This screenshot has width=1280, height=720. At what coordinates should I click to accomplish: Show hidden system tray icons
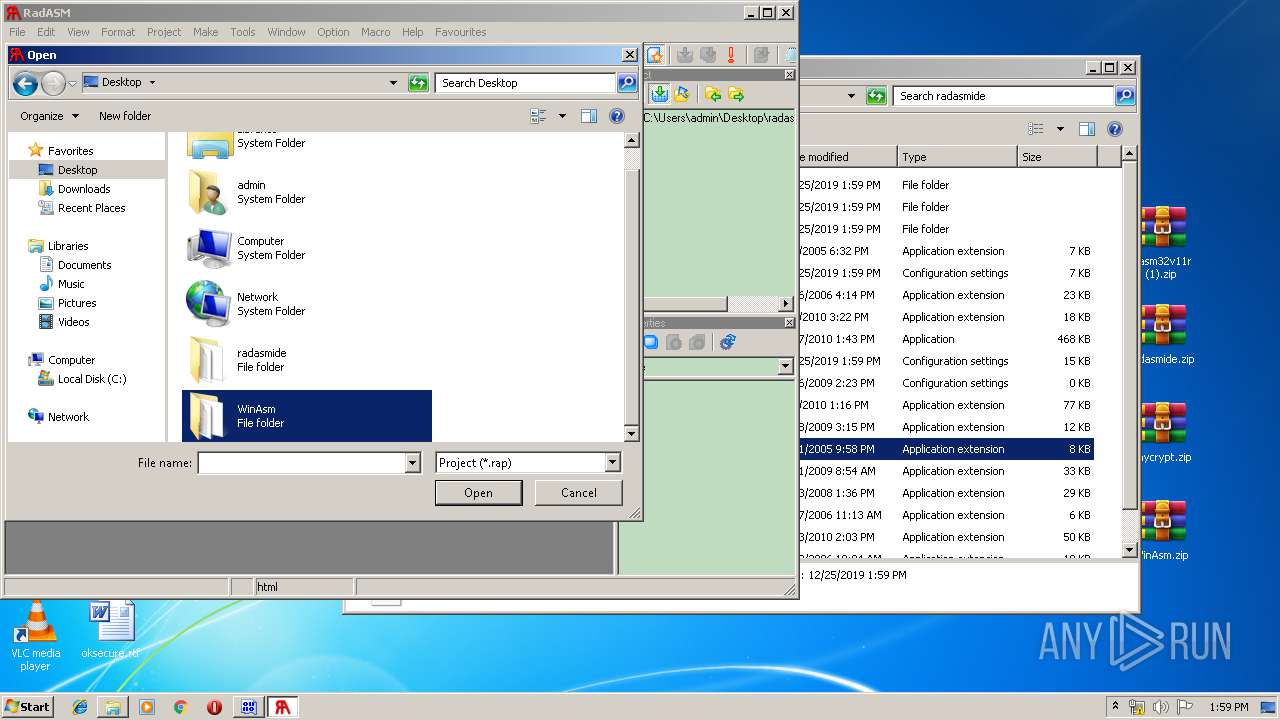point(1115,707)
